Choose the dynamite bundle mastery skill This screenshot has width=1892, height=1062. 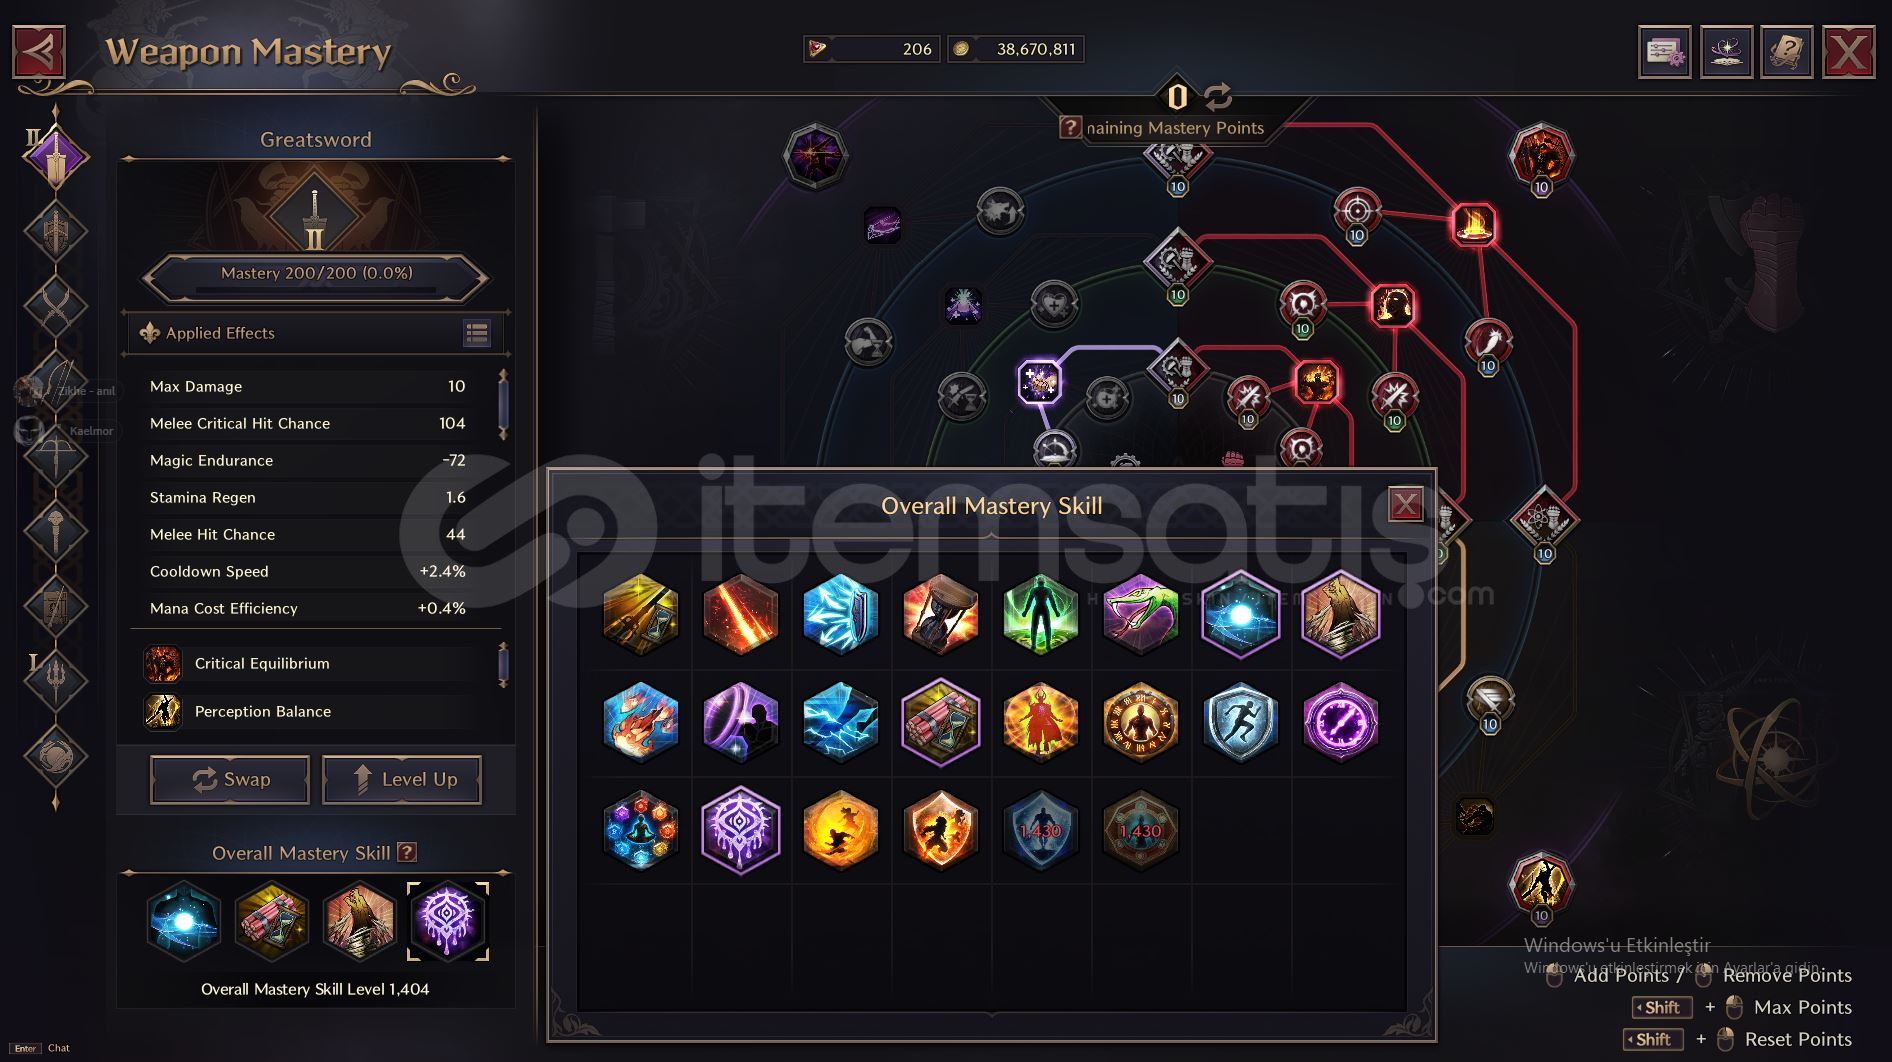[940, 721]
